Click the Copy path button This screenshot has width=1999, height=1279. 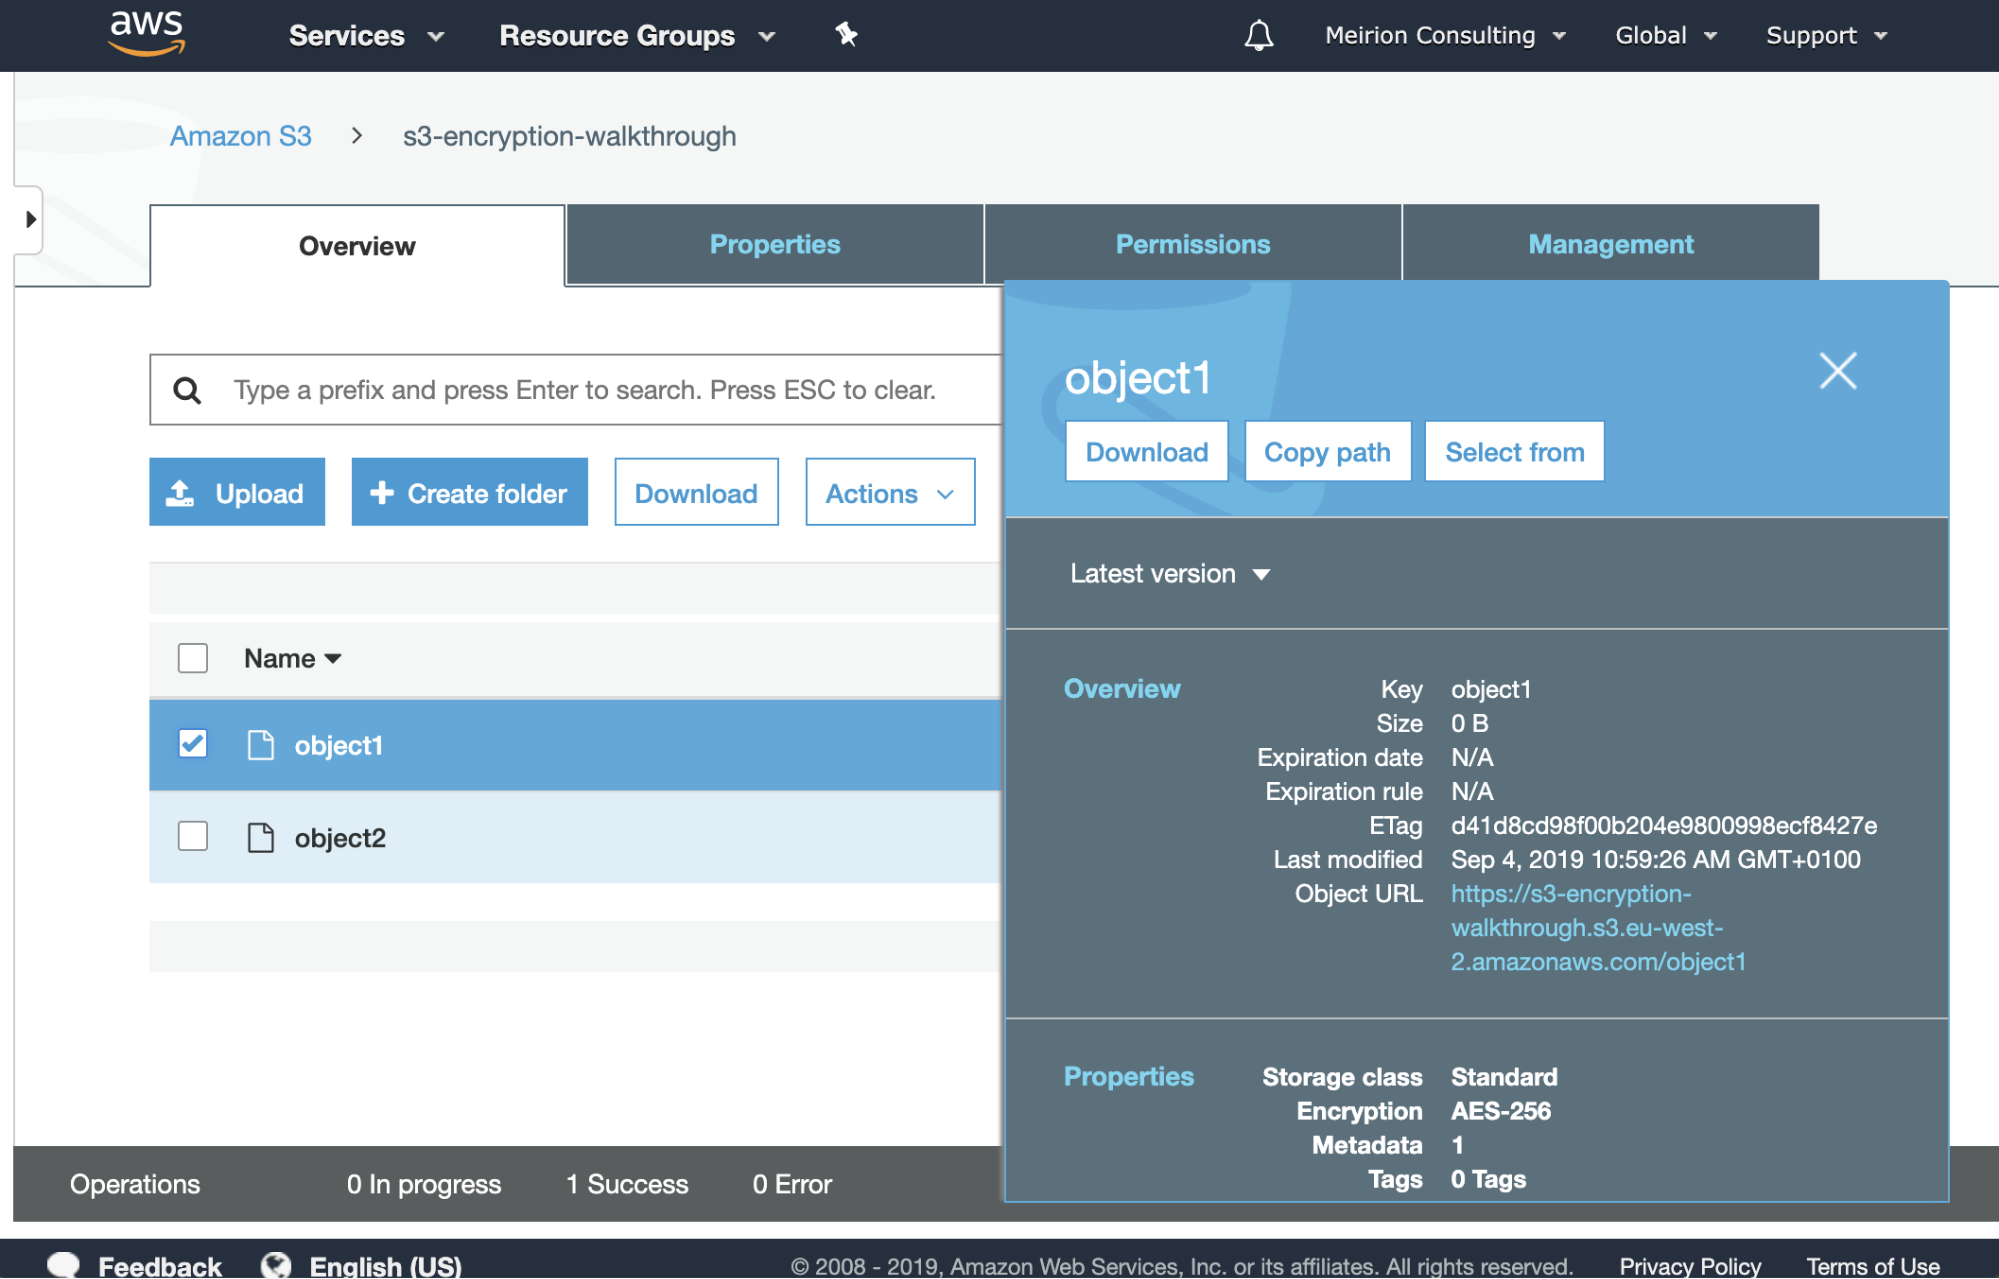point(1327,452)
